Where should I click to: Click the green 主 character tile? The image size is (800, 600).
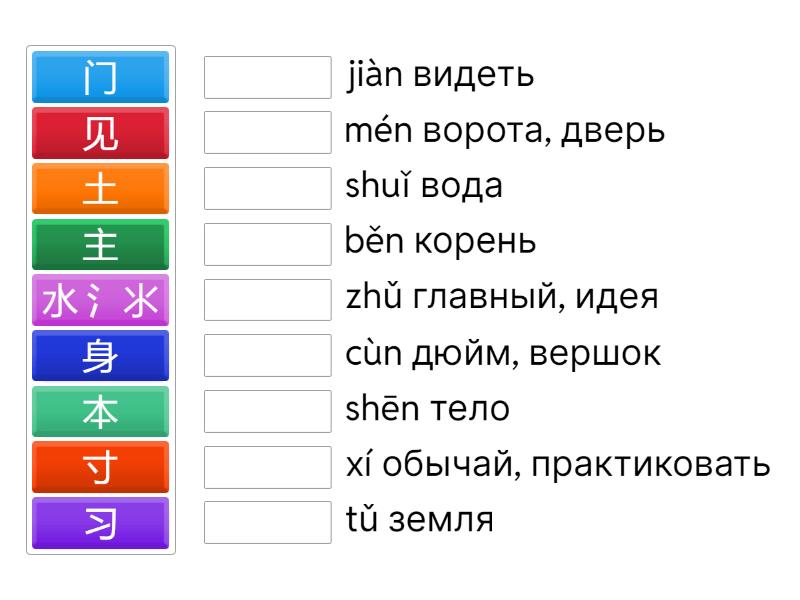[100, 244]
